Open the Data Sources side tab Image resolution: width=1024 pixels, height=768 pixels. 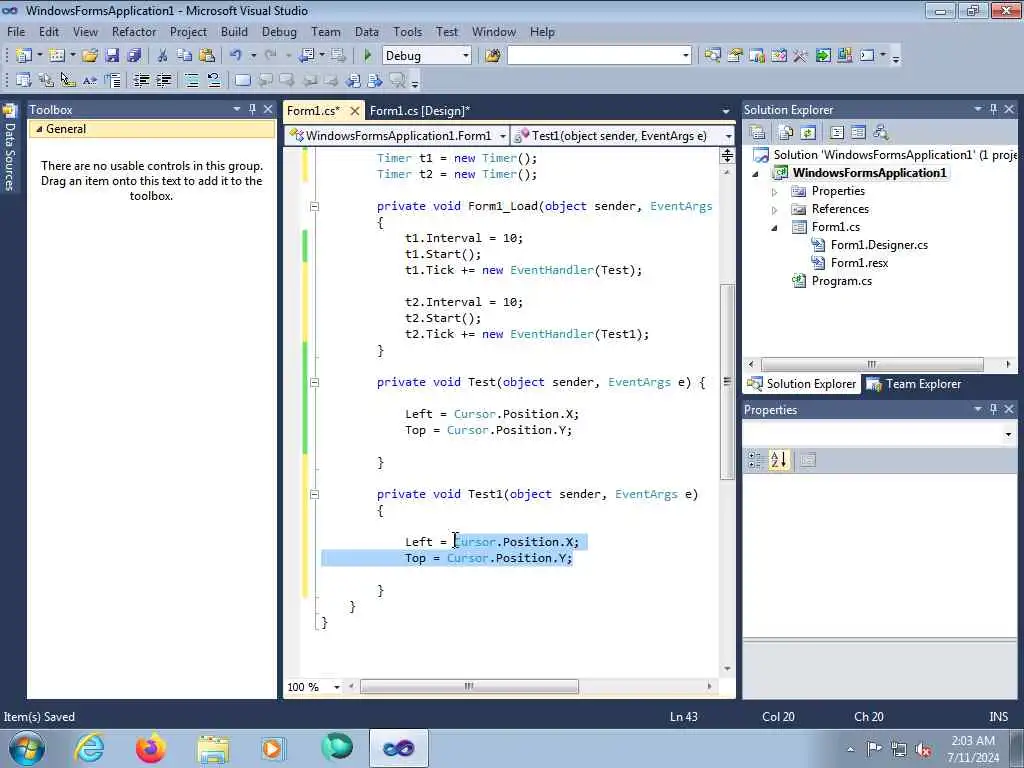coord(9,148)
